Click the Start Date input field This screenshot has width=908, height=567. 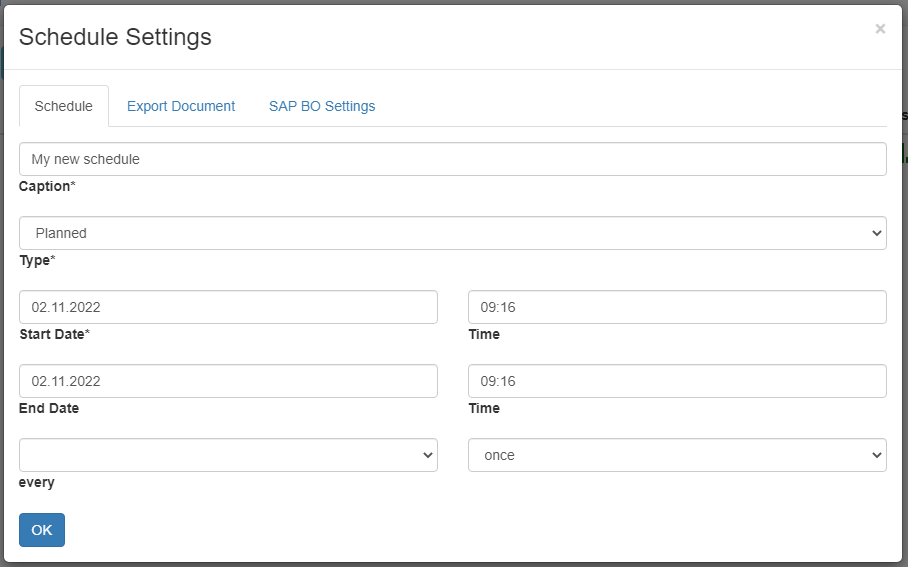point(228,307)
